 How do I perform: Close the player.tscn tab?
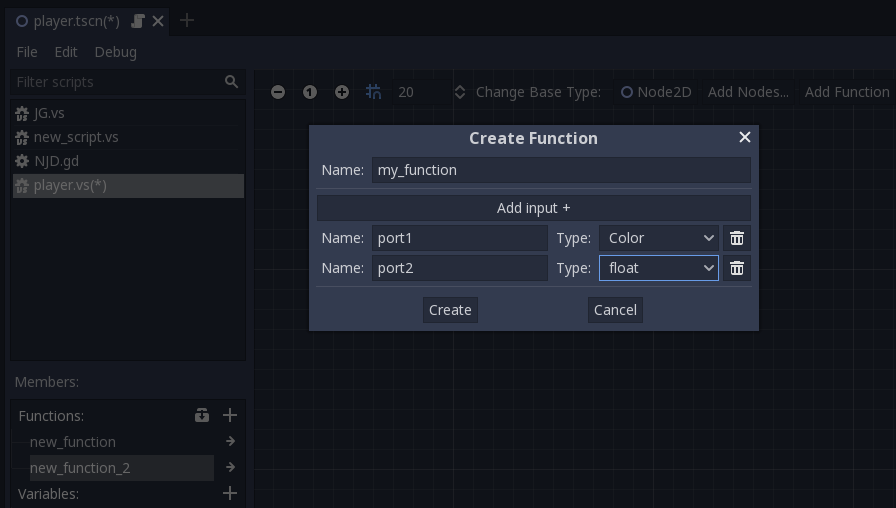pyautogui.click(x=158, y=21)
